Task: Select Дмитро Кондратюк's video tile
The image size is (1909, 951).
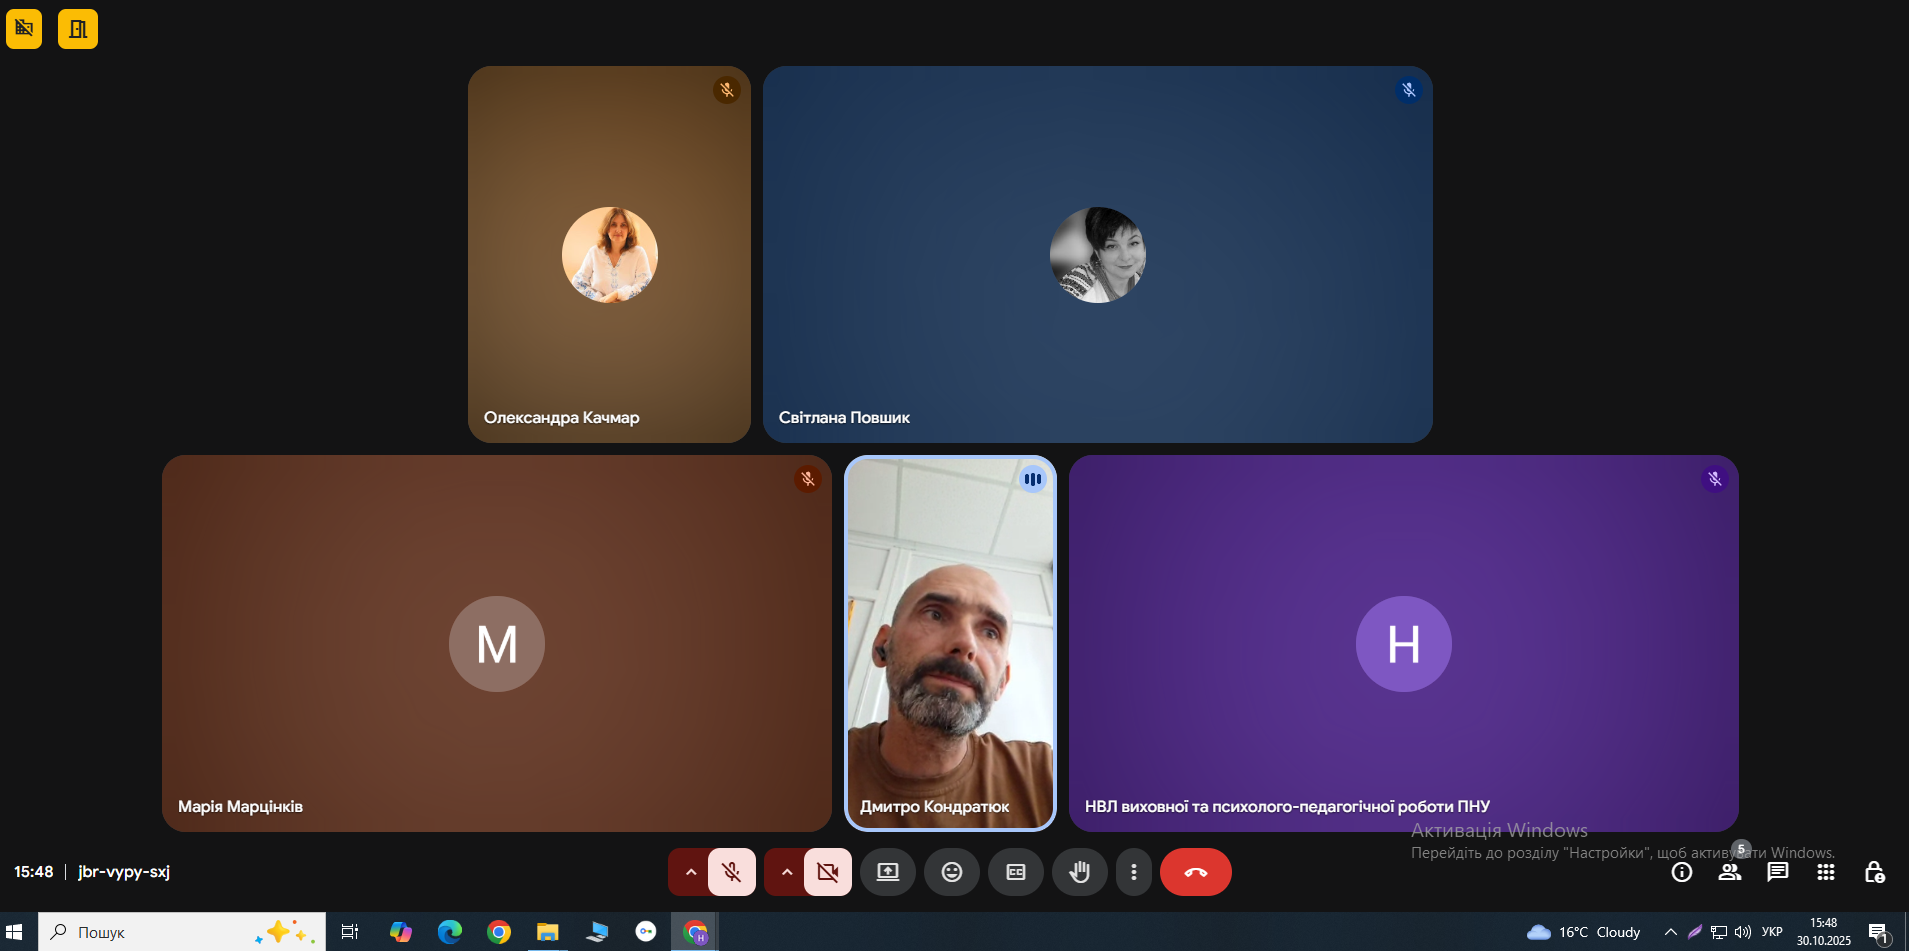Action: click(x=950, y=643)
